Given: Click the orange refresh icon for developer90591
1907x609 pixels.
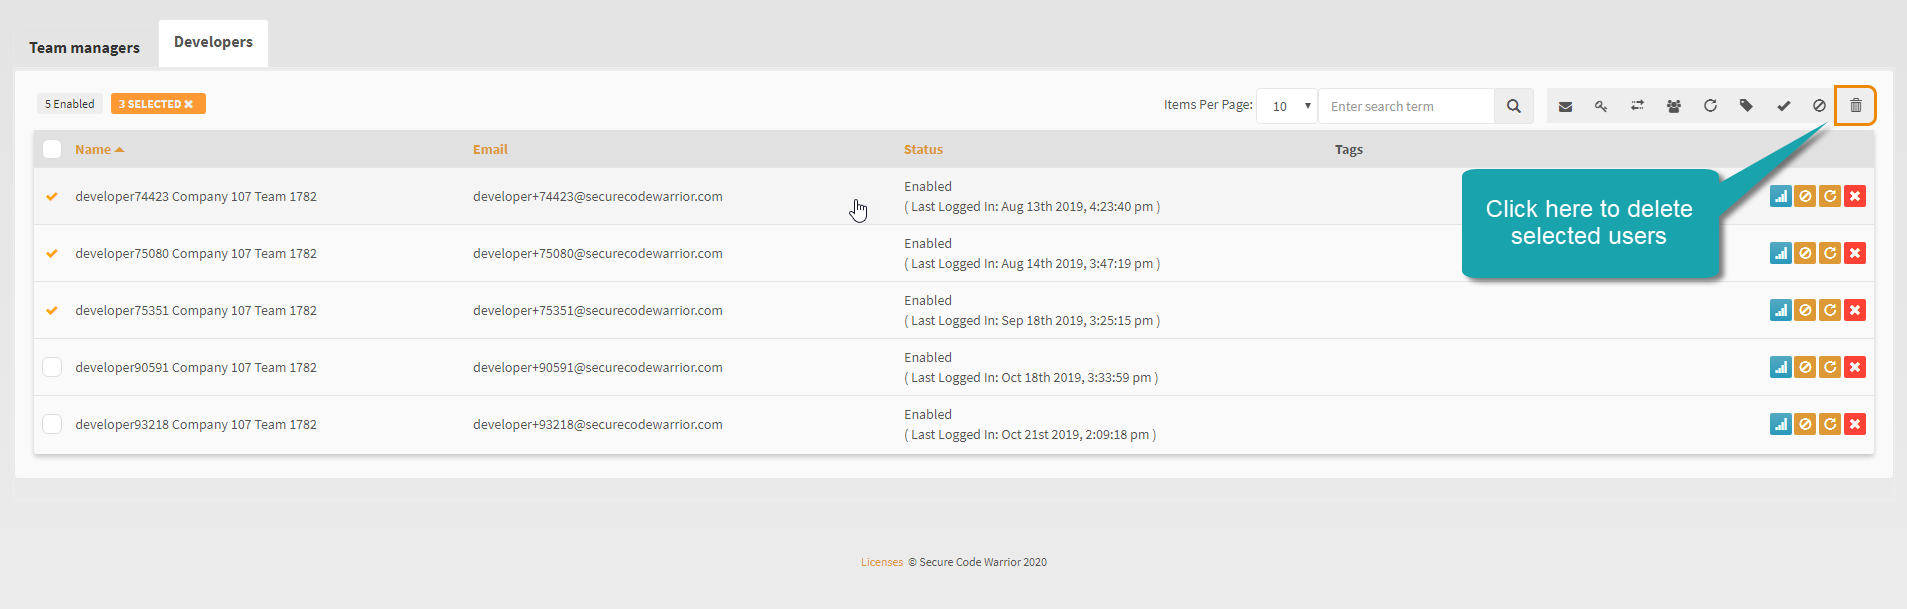Looking at the screenshot, I should [x=1830, y=367].
